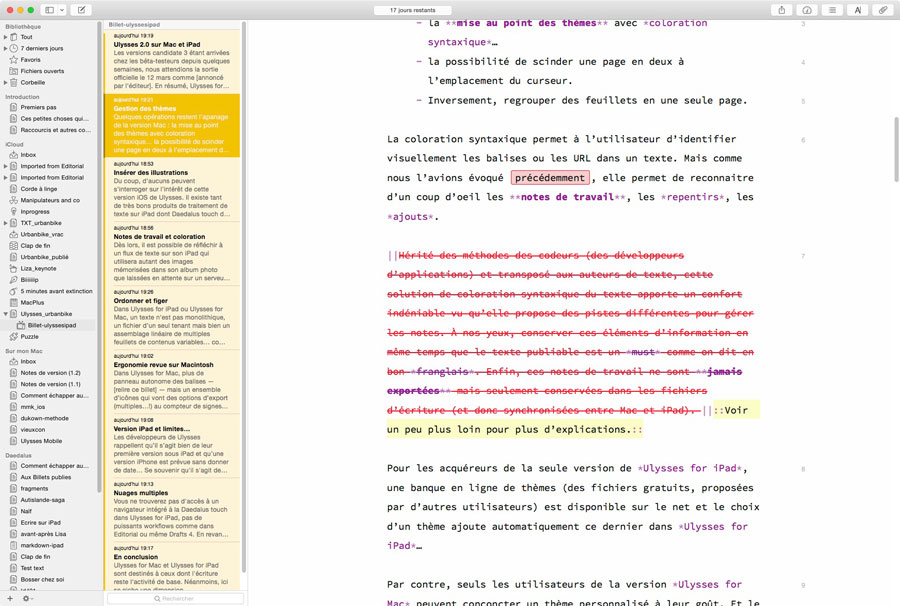Image resolution: width=900 pixels, height=606 pixels.
Task: Open sheet 'Notes de travail et coloration'
Action: point(172,254)
